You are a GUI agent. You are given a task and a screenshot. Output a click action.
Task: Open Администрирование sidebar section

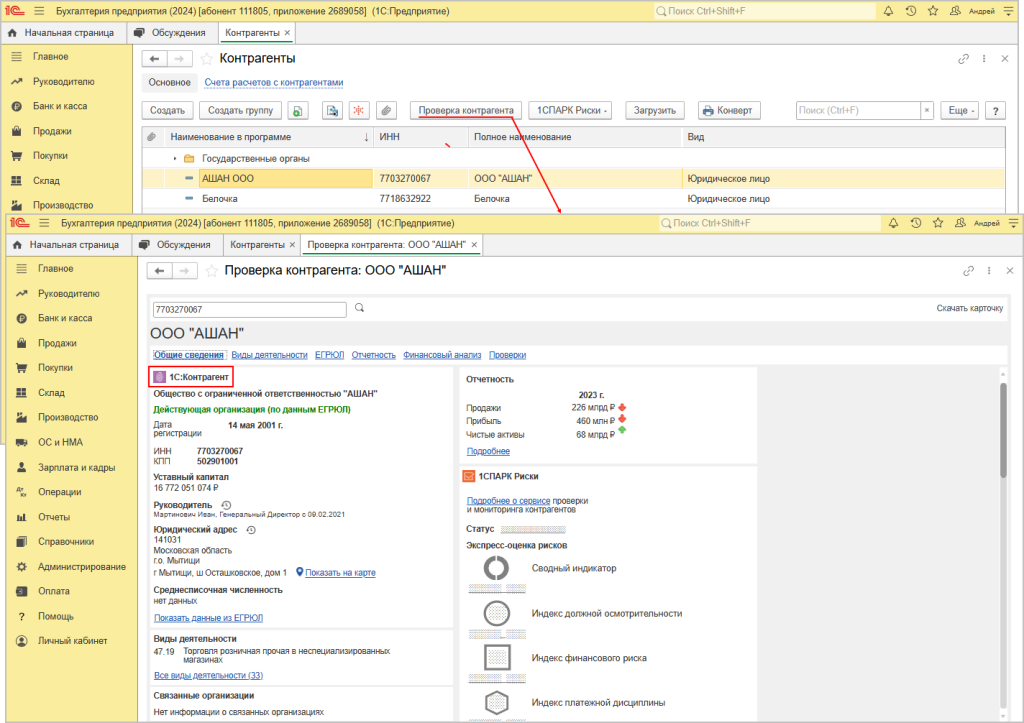pos(82,566)
